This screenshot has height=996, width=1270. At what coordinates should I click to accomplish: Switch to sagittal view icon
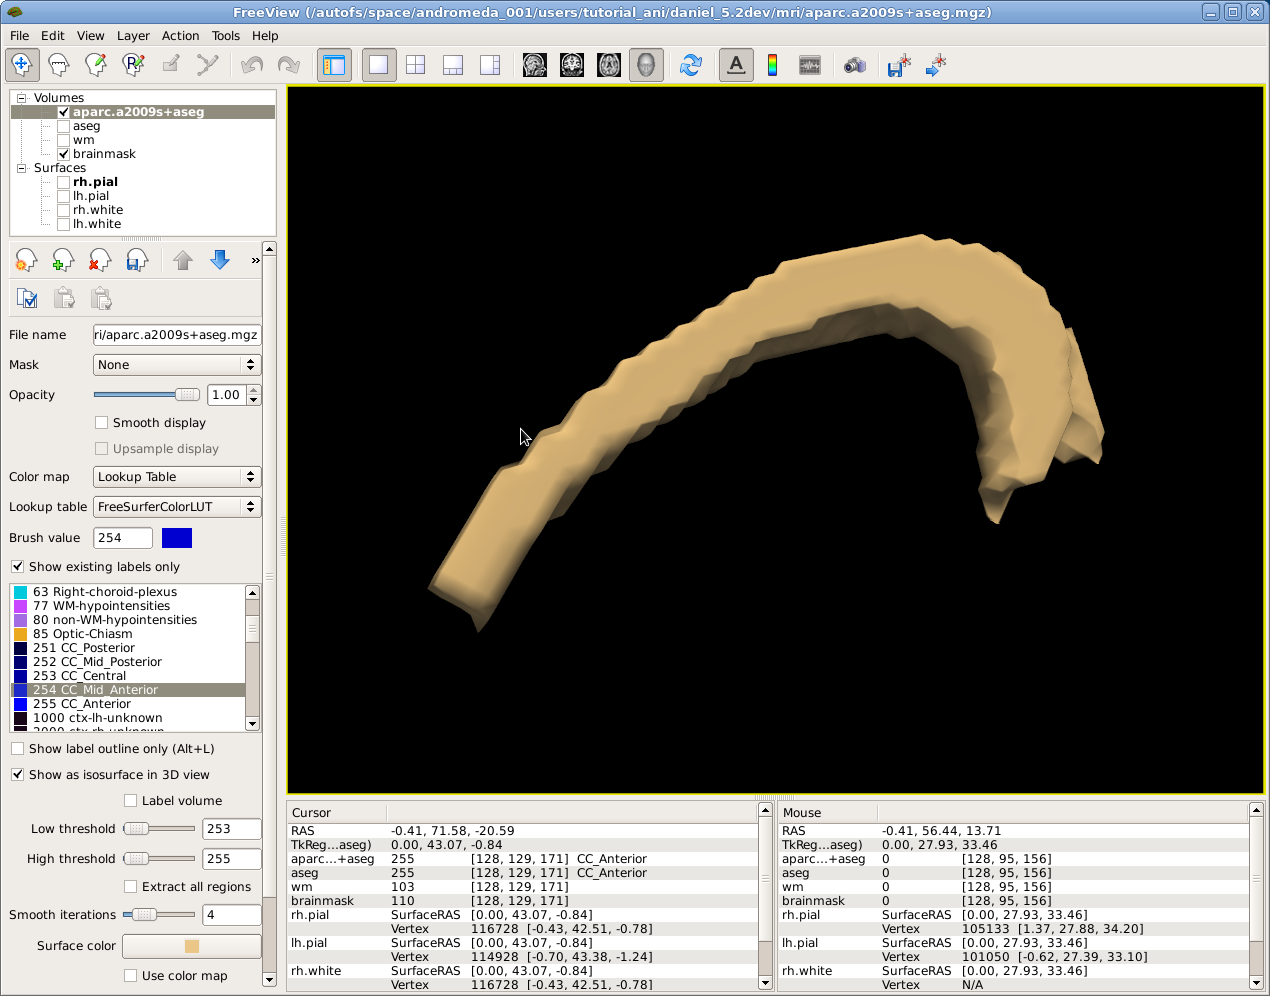[x=535, y=65]
